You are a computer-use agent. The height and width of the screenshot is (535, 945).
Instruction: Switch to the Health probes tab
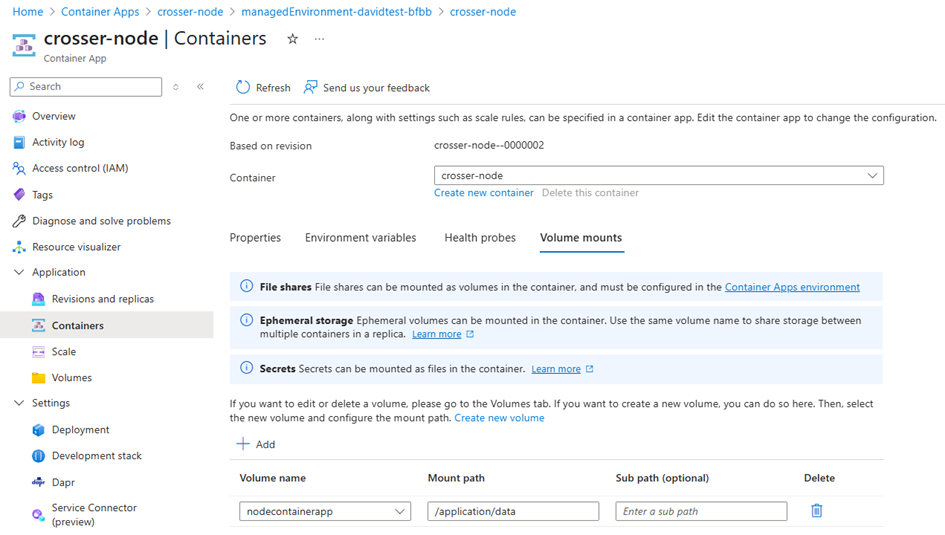point(480,237)
